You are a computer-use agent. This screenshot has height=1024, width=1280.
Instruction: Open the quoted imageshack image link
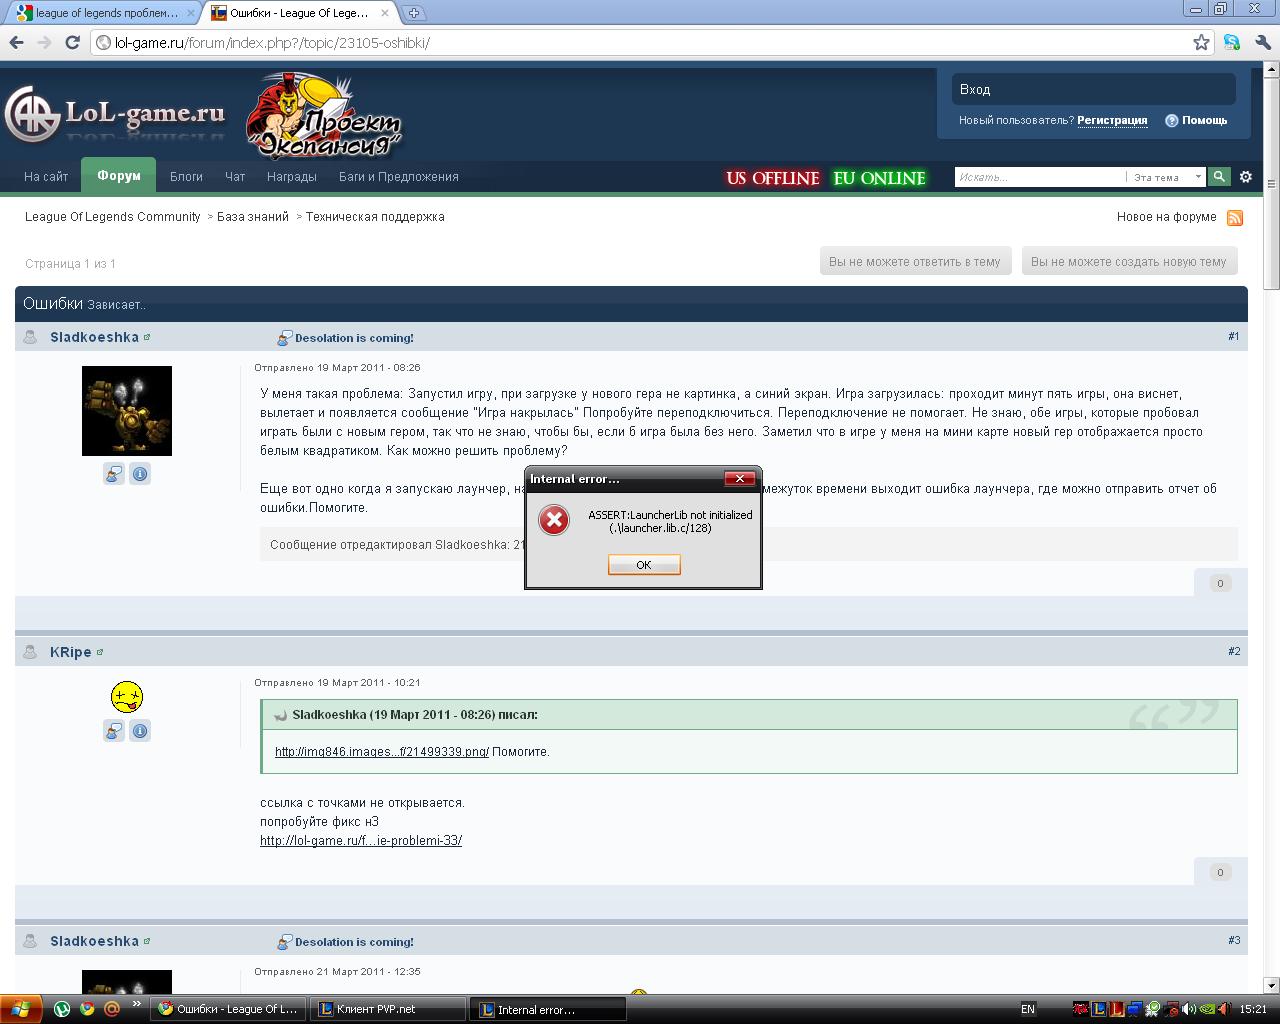[382, 752]
